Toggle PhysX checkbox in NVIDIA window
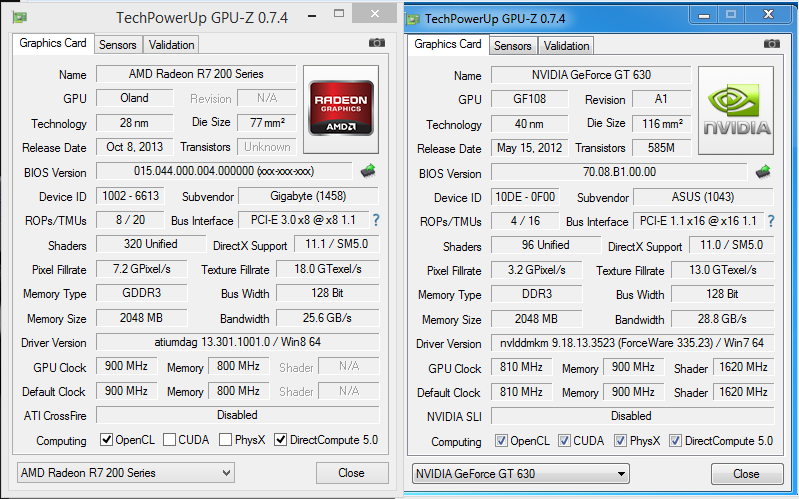This screenshot has width=799, height=499. 620,440
